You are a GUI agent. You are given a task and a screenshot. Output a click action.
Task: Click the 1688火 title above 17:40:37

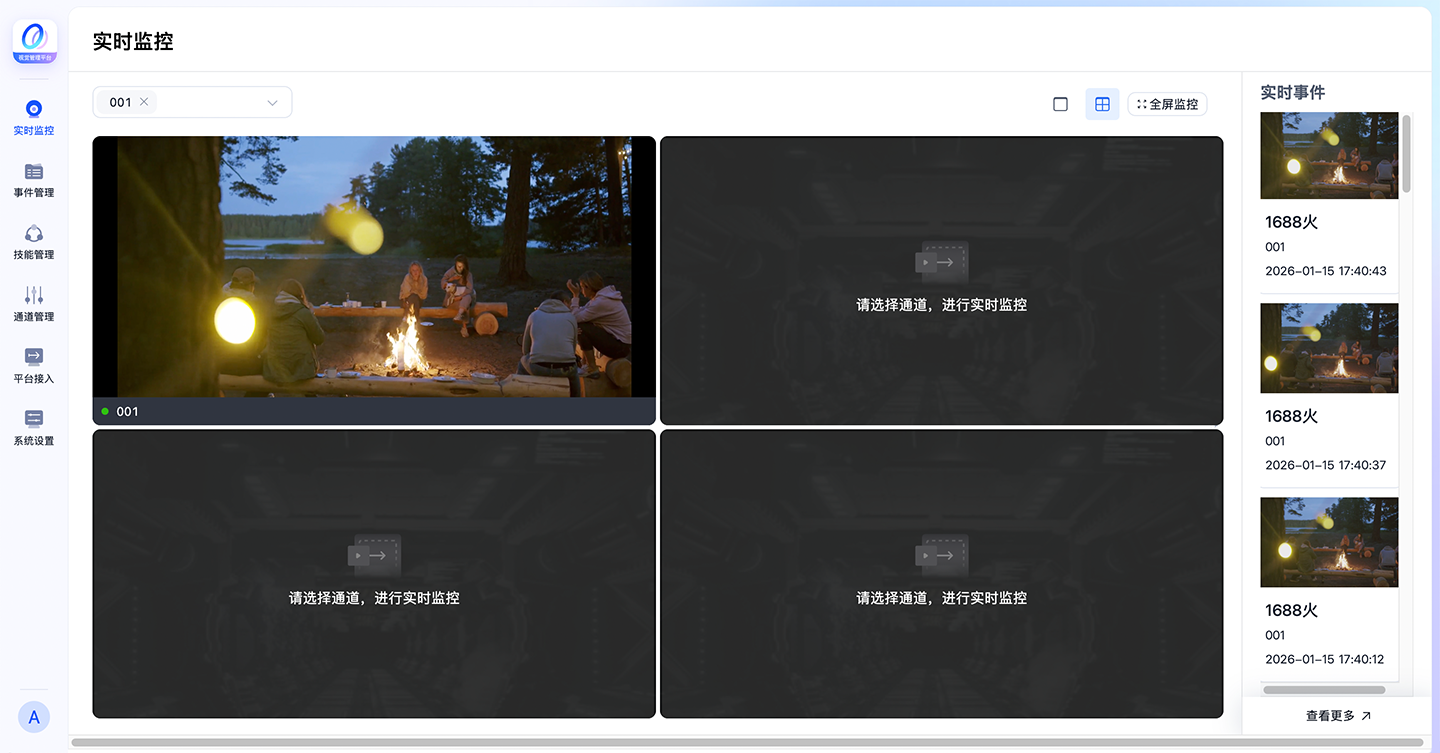tap(1291, 416)
